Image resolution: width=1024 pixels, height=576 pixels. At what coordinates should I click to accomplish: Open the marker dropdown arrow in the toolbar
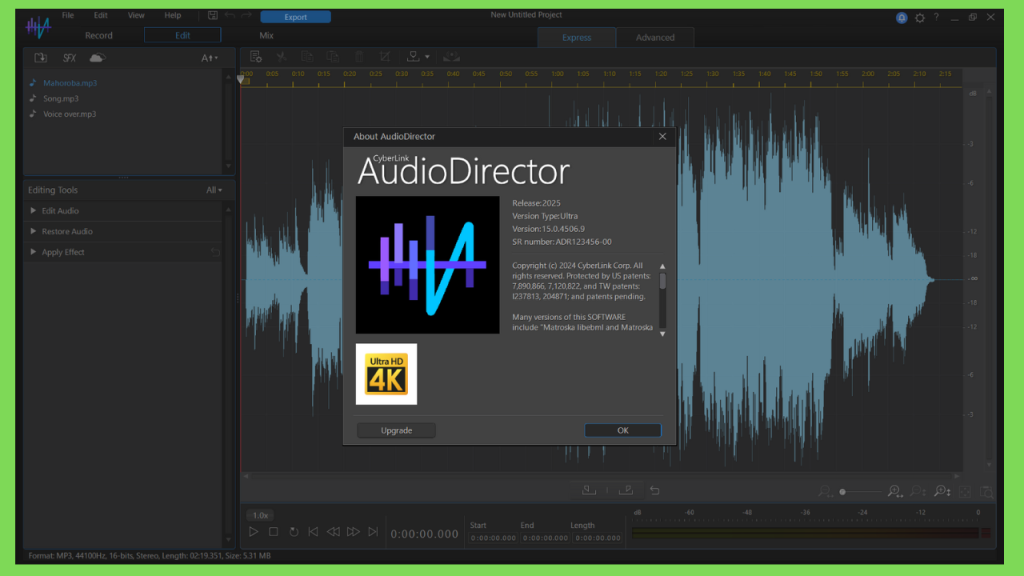427,57
